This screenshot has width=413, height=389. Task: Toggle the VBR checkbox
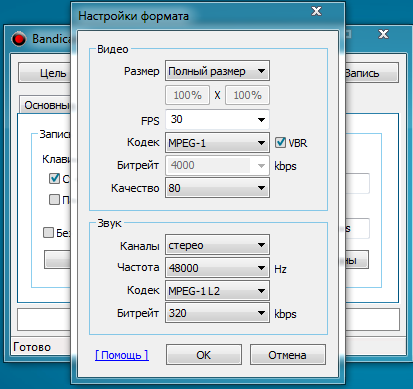[x=280, y=143]
